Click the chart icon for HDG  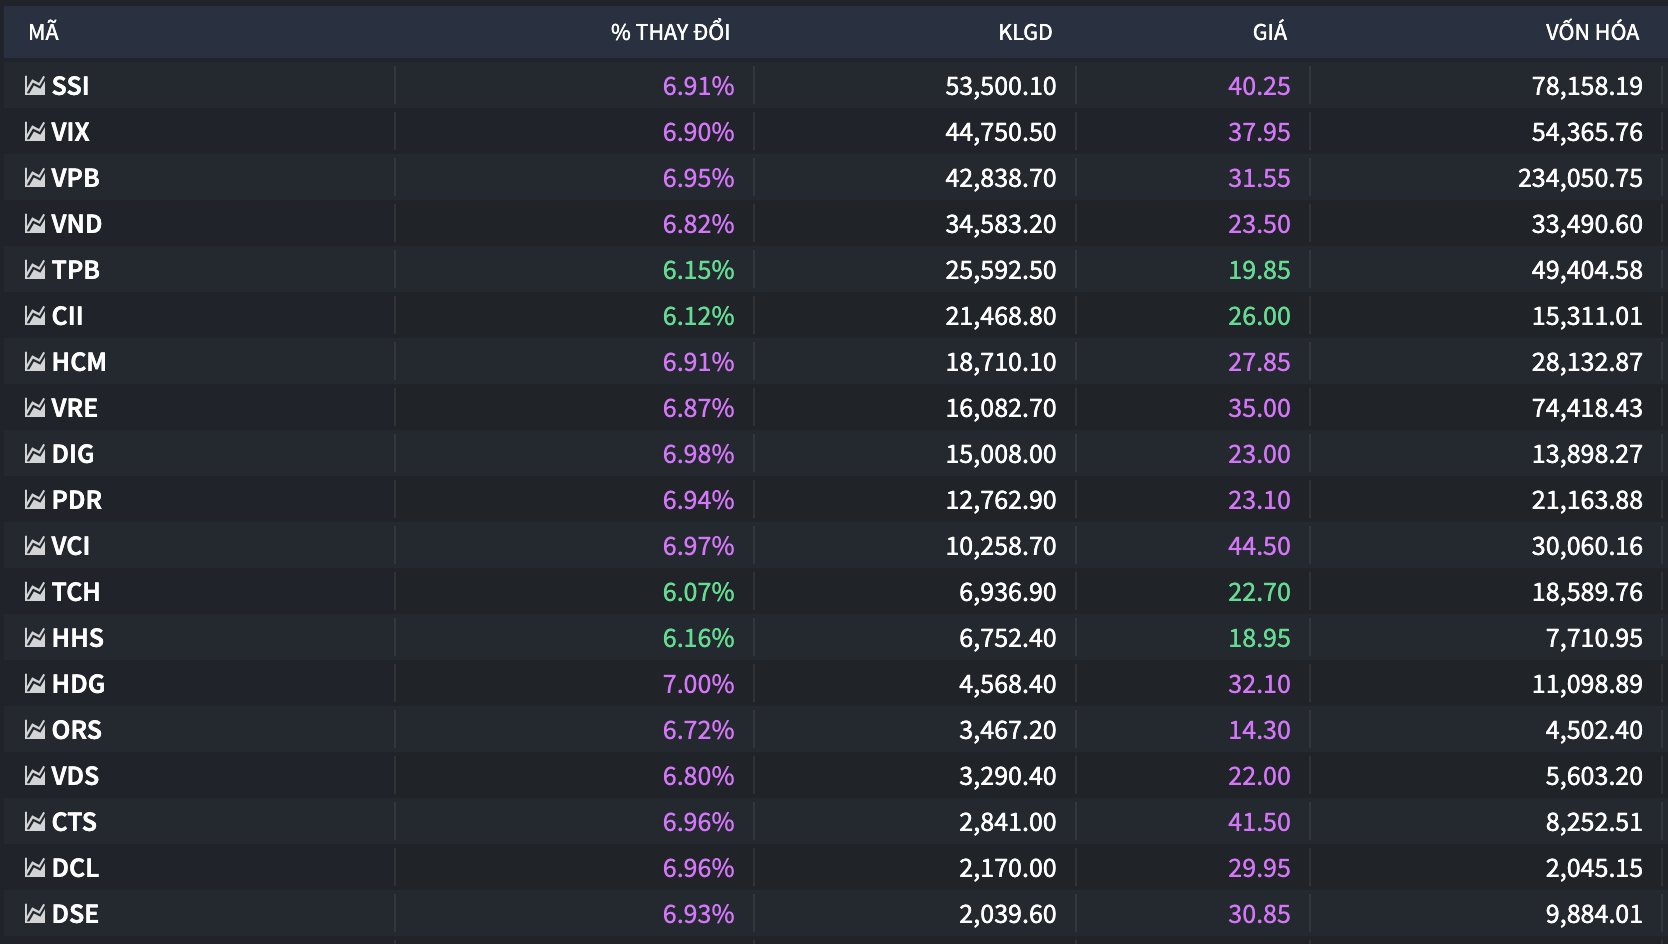click(x=35, y=684)
